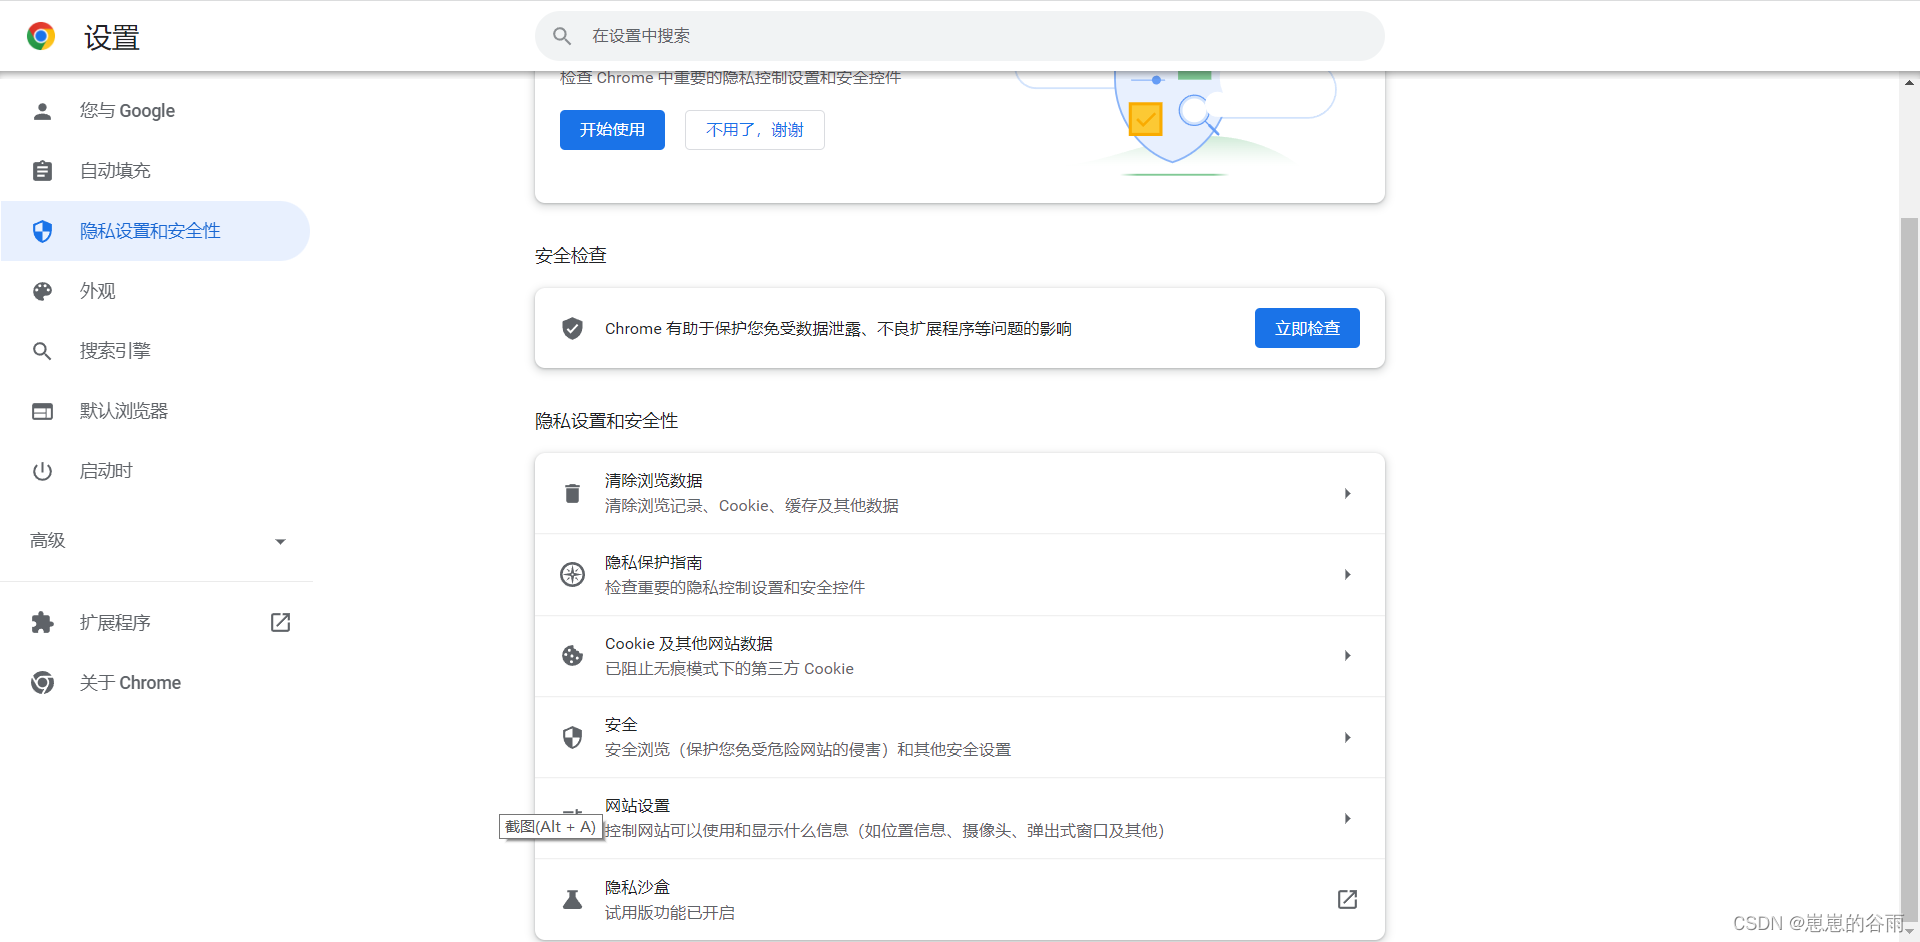The image size is (1920, 942).
Task: Click the compass icon for 隐私保护指南
Action: tap(572, 574)
